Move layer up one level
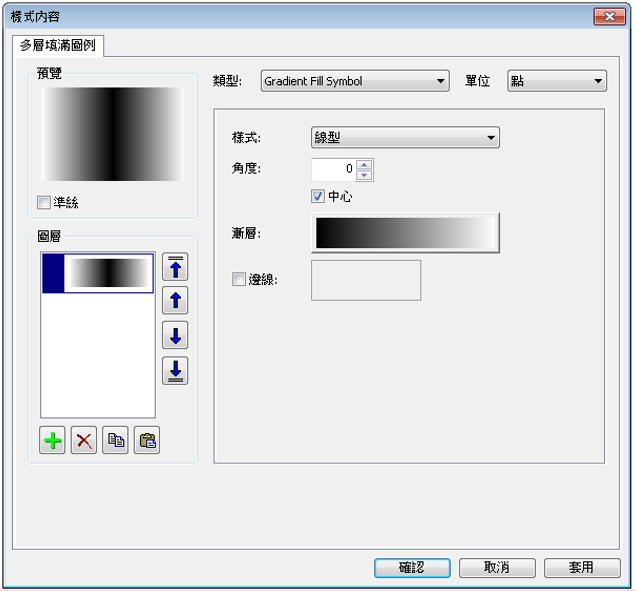The width and height of the screenshot is (636, 591). tap(175, 301)
